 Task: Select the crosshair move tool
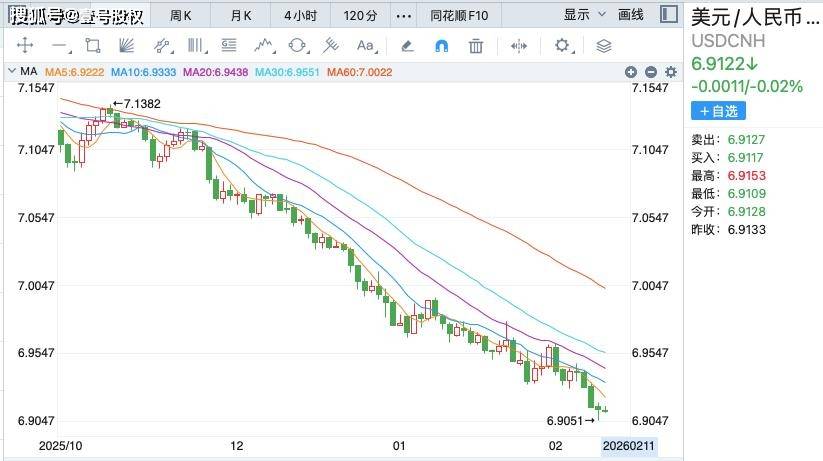(x=26, y=46)
